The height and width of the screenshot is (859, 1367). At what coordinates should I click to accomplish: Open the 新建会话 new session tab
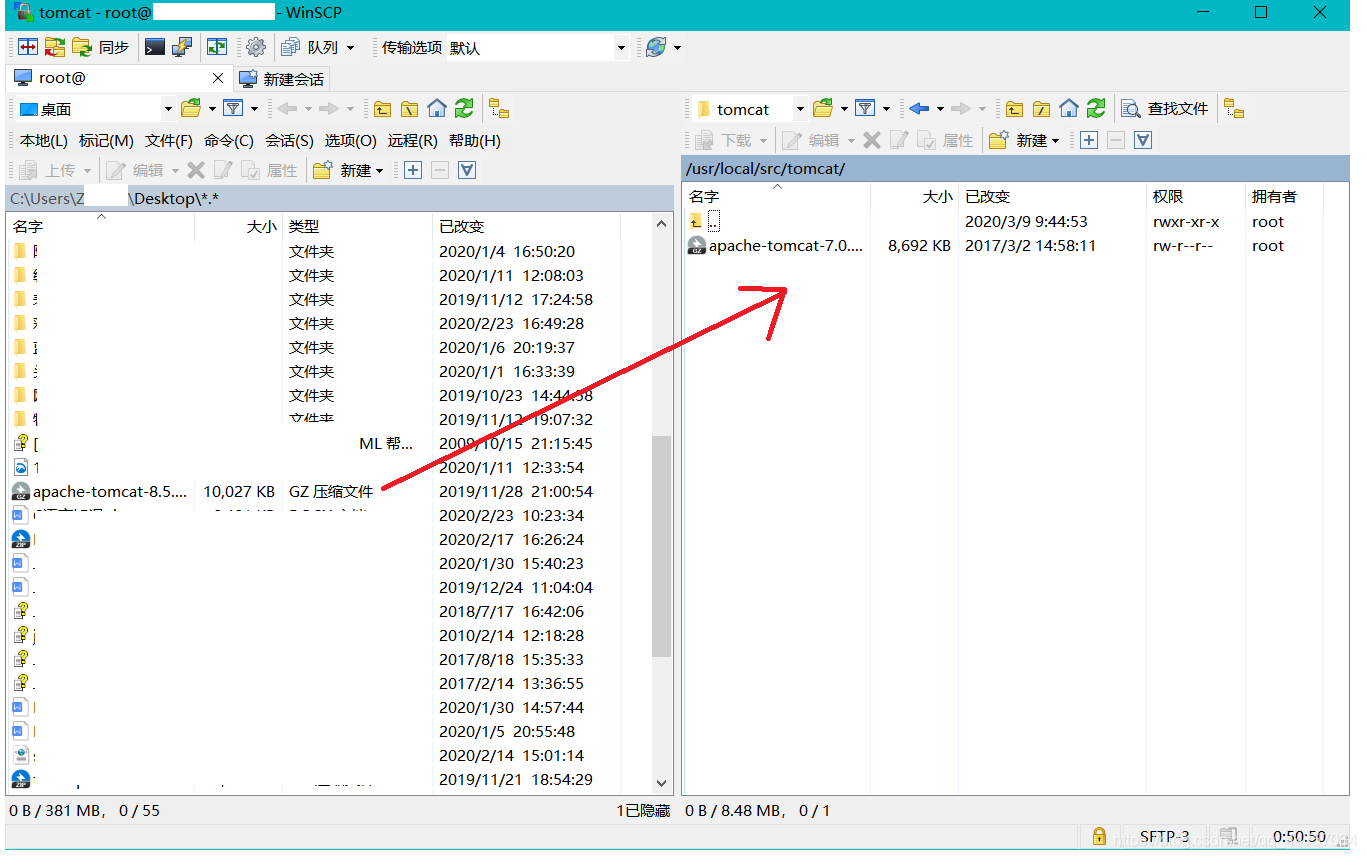(x=282, y=79)
